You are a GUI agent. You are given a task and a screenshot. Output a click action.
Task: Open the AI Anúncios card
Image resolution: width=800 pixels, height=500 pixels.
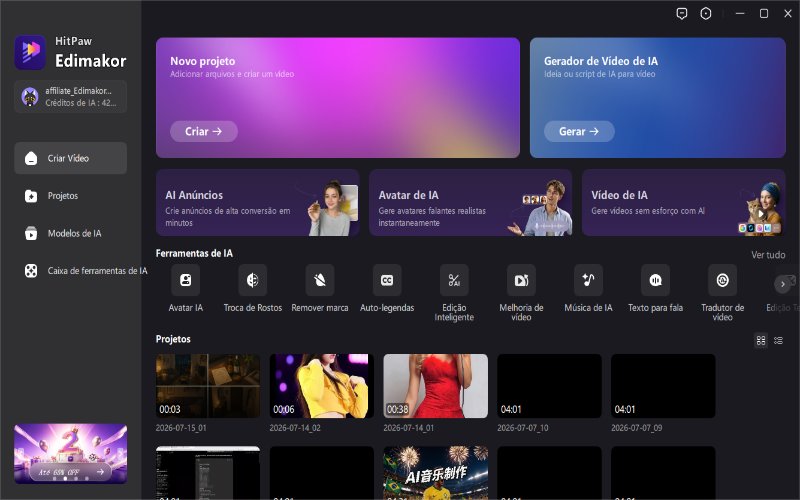[x=258, y=203]
